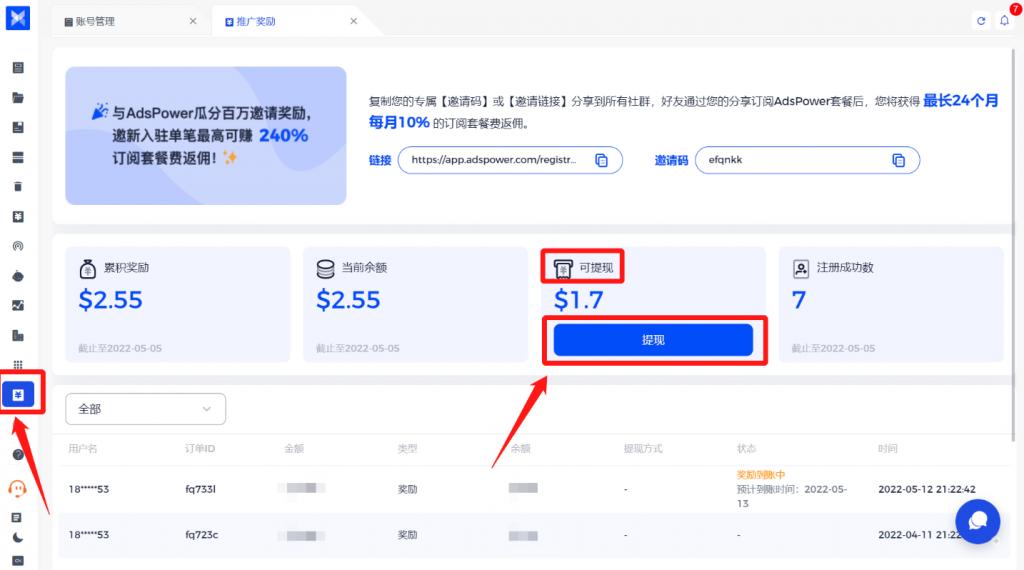This screenshot has height=570, width=1024.
Task: Toggle dark mode moon icon
Action: click(18, 538)
